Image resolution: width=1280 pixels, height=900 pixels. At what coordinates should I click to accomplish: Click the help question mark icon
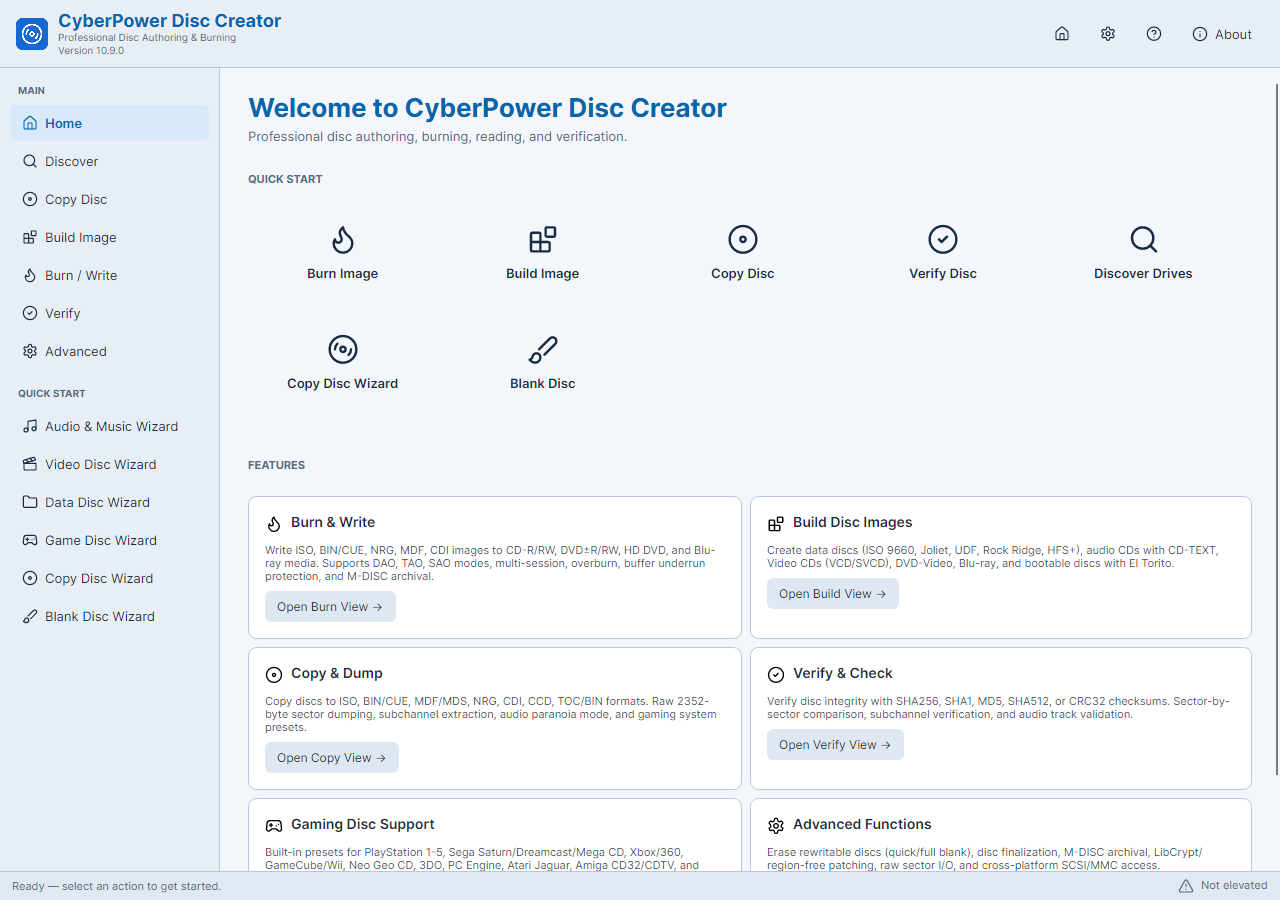1154,34
